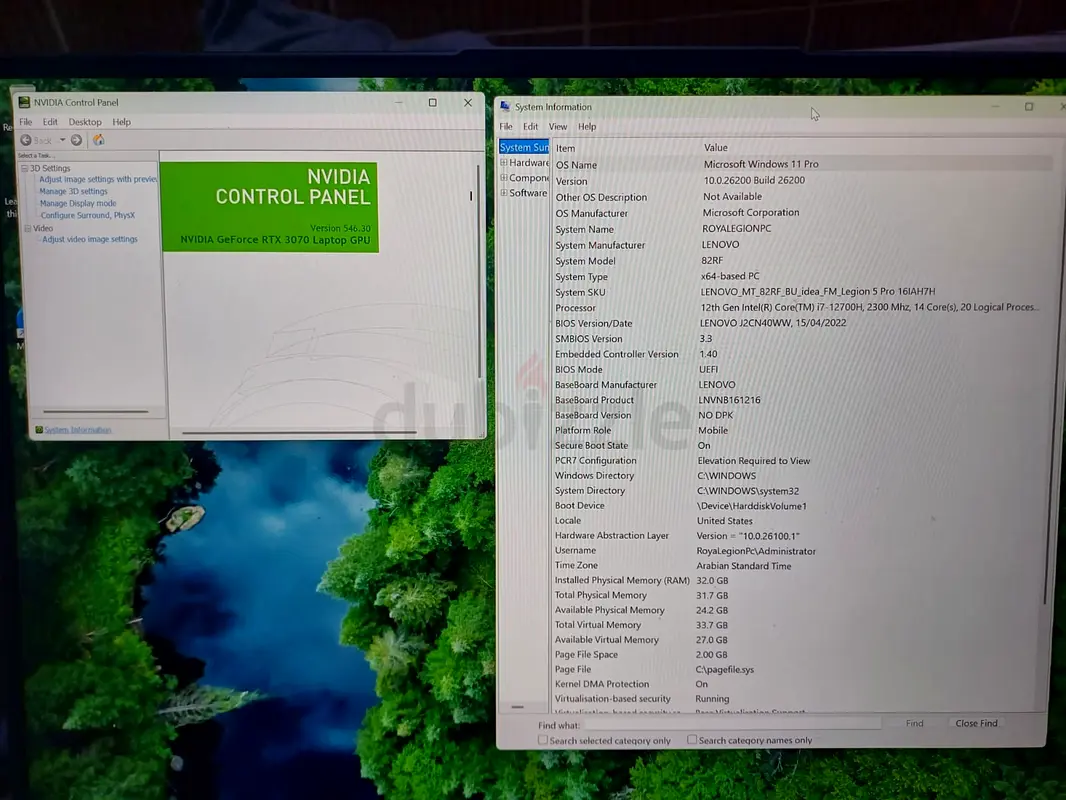Maximize the System Information window
The image size is (1066, 800).
(1029, 107)
